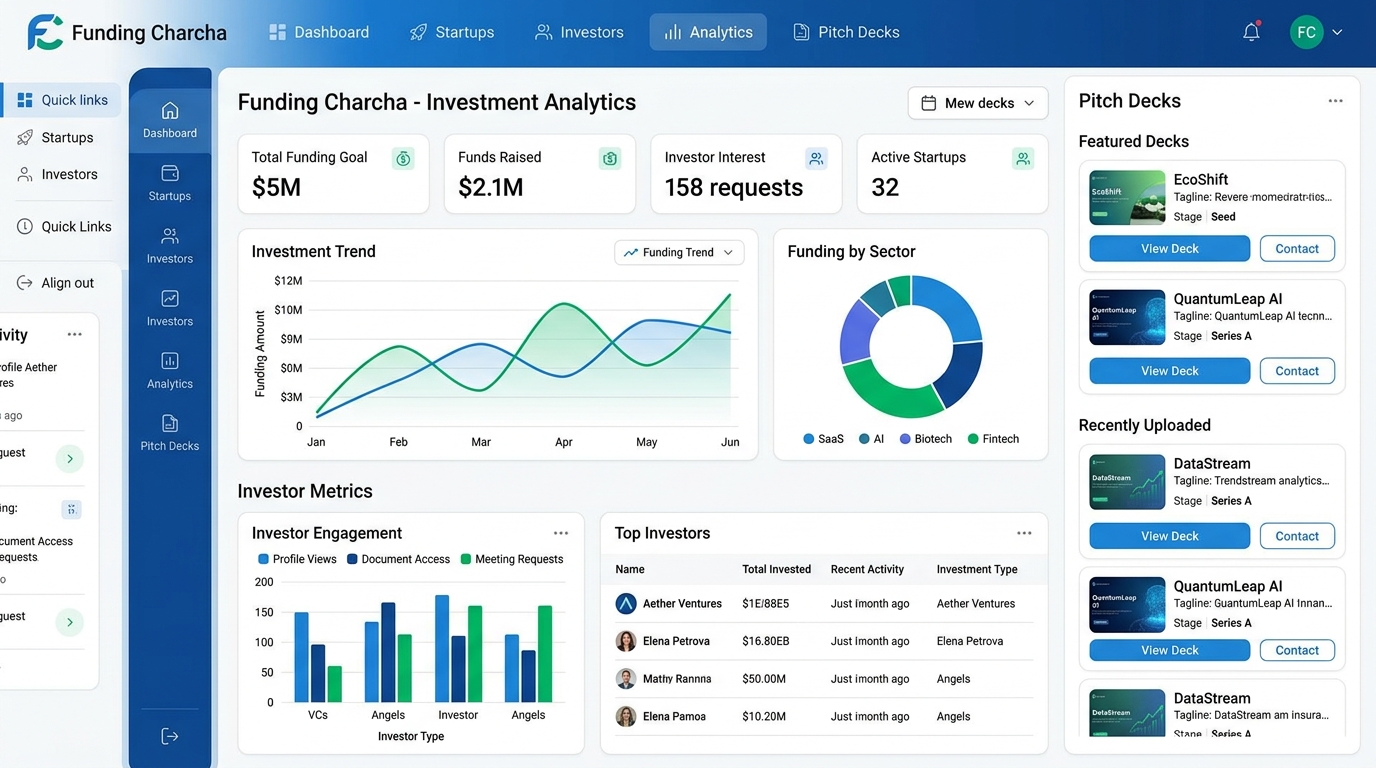Toggle AI legend item
Image resolution: width=1376 pixels, height=768 pixels.
tap(872, 439)
